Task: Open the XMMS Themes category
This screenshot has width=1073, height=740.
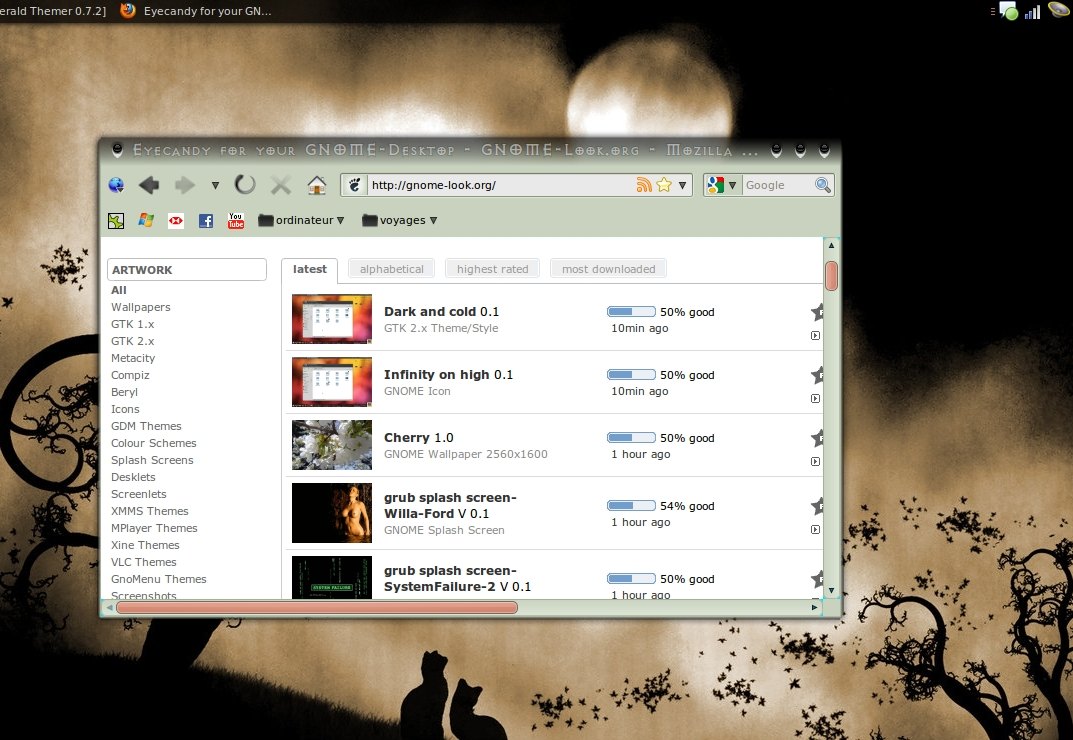Action: coord(150,511)
